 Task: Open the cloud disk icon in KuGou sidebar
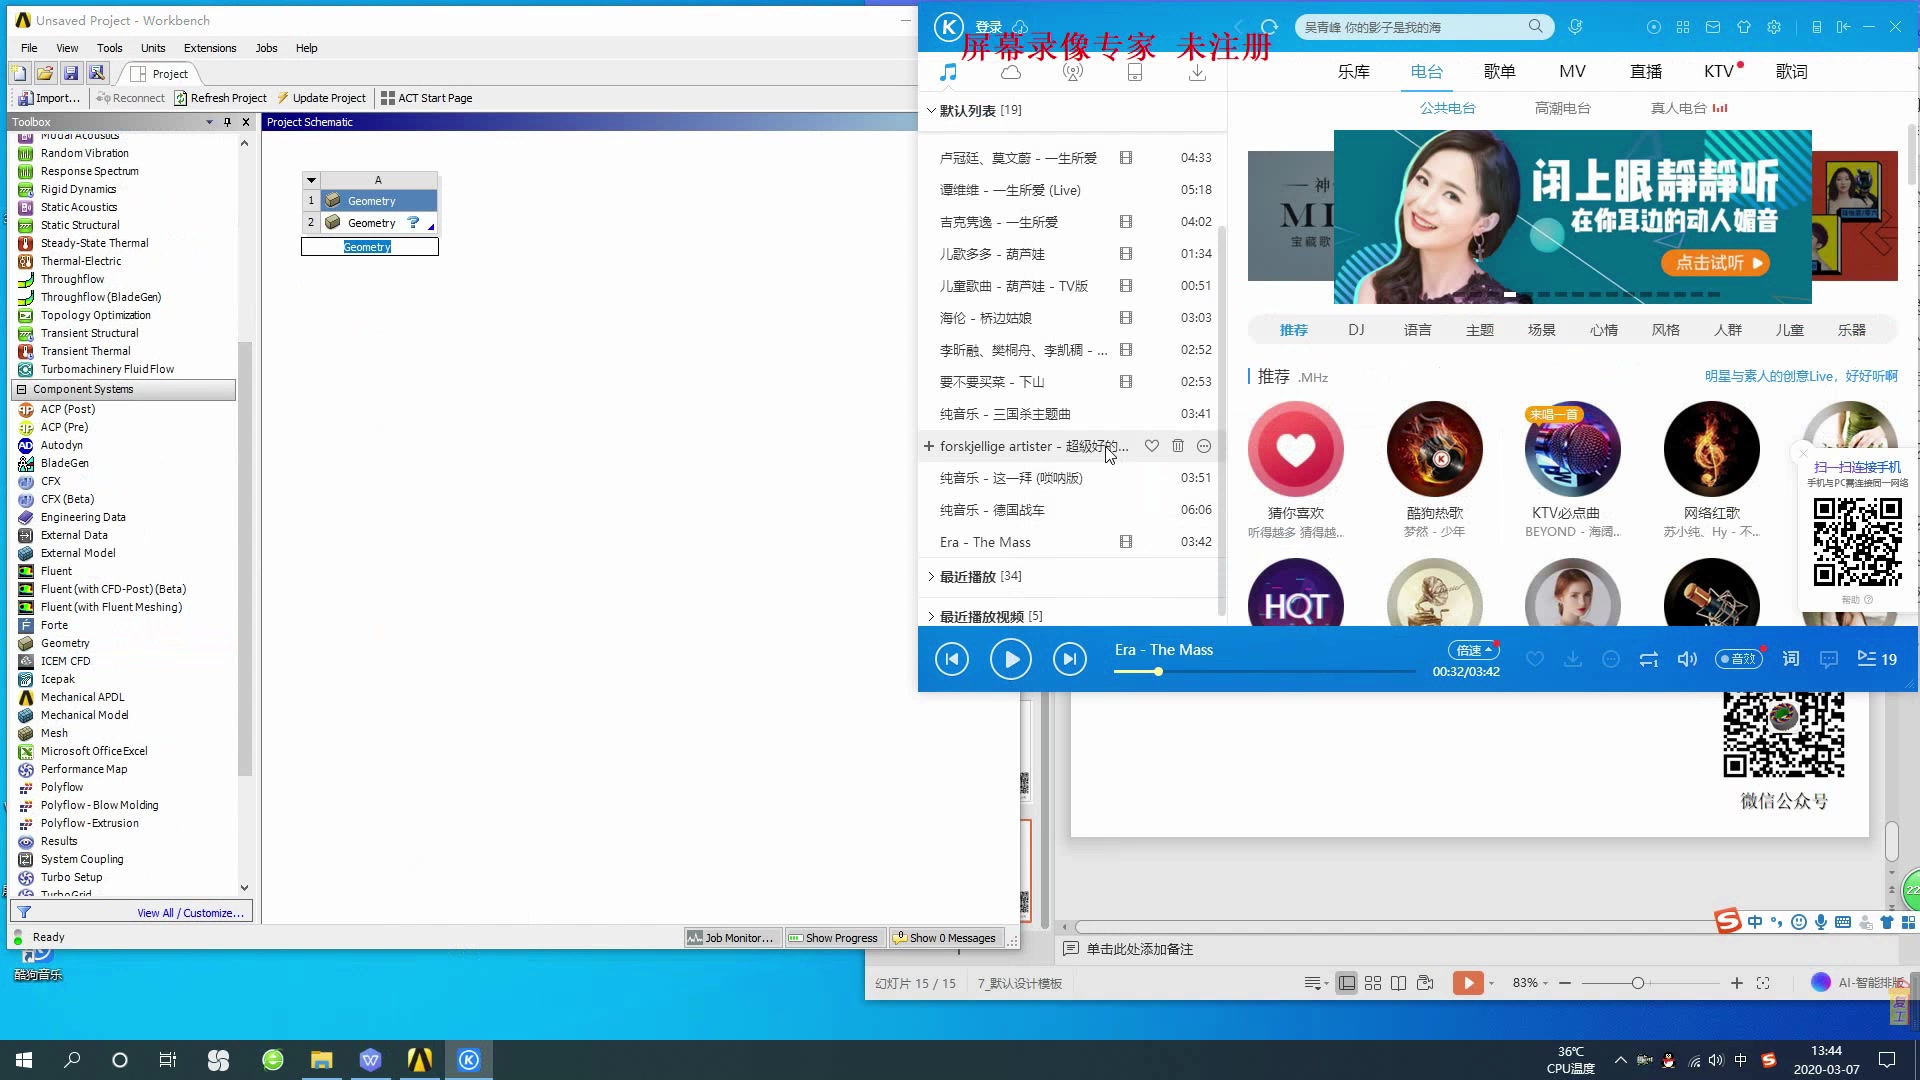click(x=1011, y=72)
